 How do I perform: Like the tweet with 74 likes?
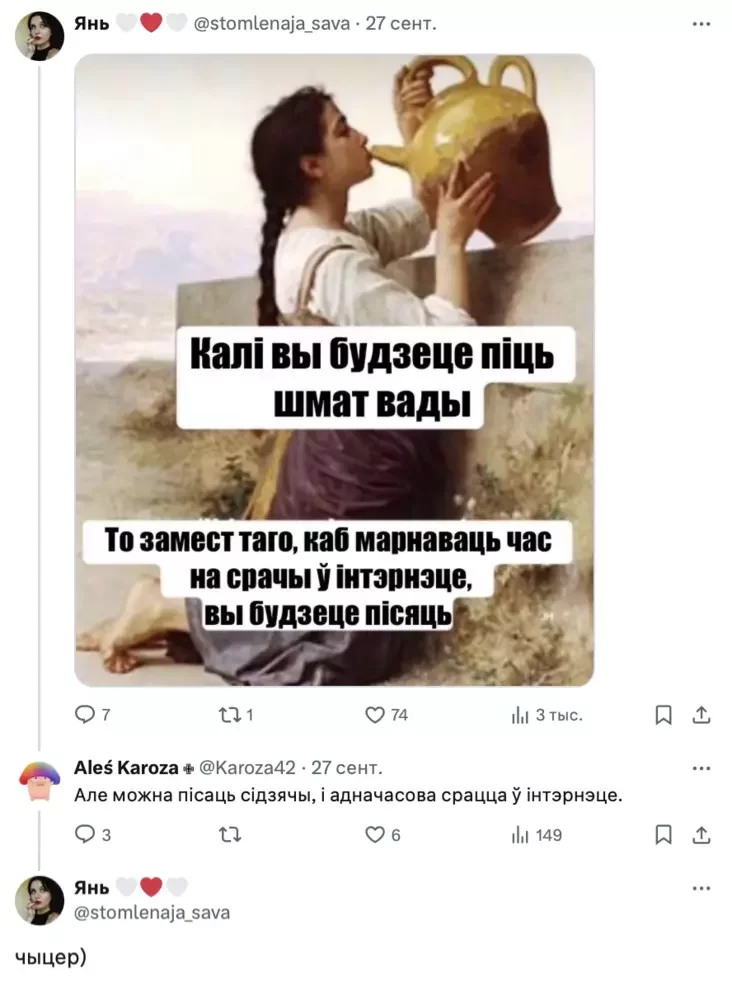click(386, 715)
